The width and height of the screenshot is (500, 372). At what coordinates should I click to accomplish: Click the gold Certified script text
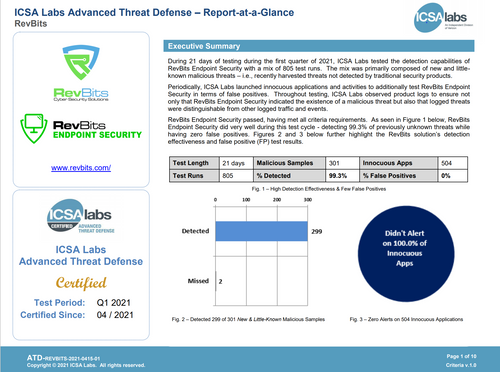click(81, 283)
